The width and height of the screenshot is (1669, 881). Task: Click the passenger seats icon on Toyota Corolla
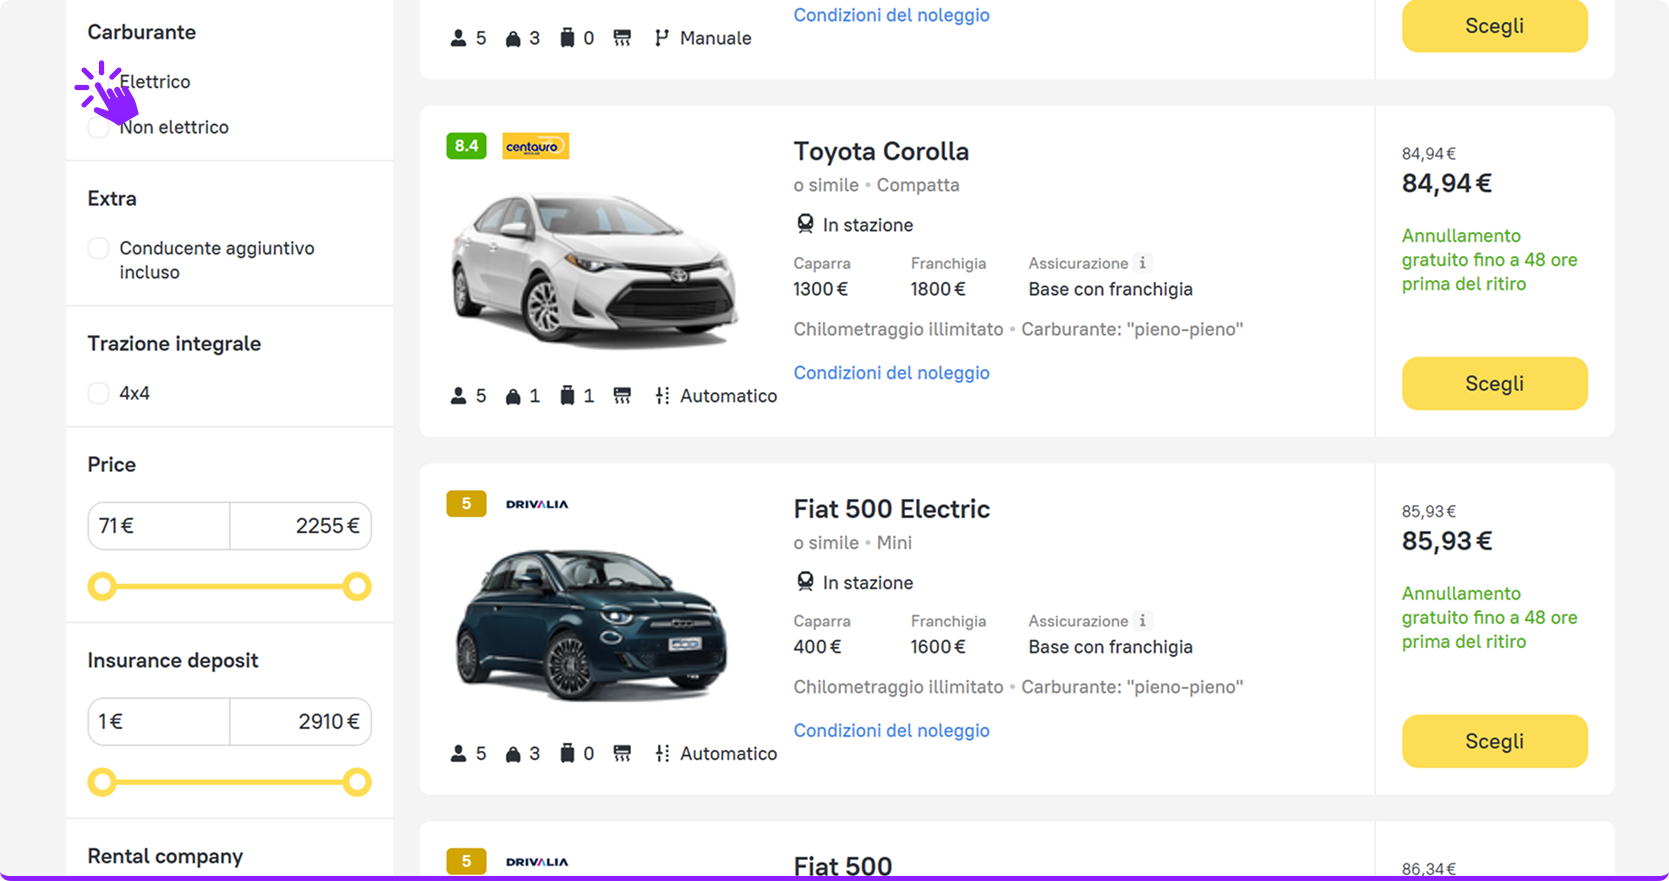click(x=458, y=396)
